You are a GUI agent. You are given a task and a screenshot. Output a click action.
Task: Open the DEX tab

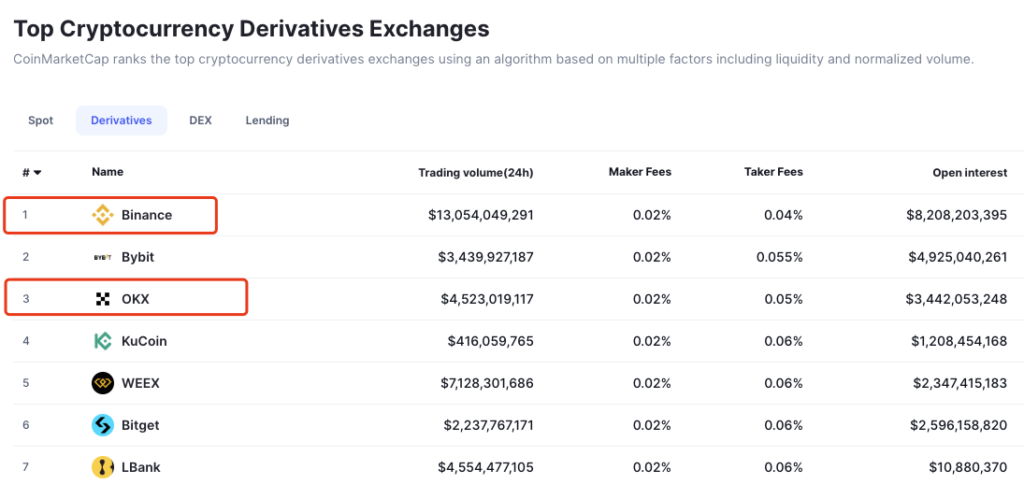200,121
